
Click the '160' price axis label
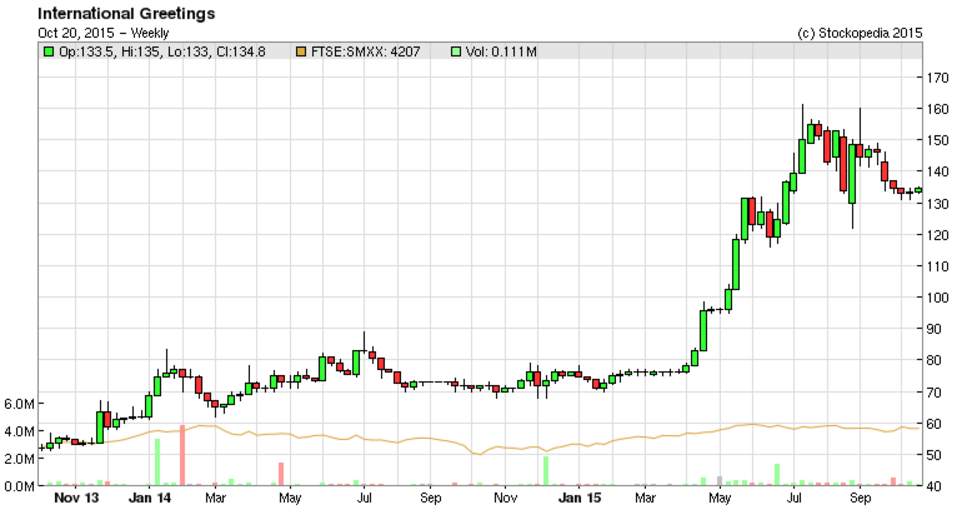(938, 109)
